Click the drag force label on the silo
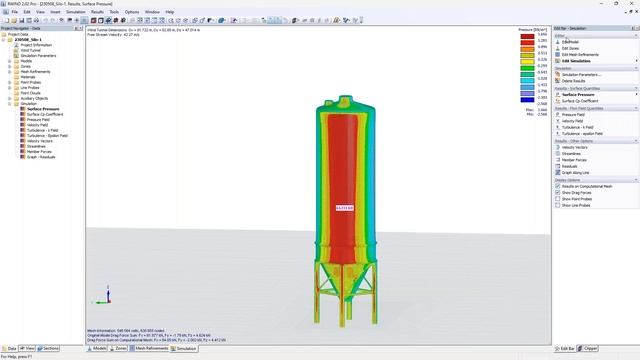The width and height of the screenshot is (640, 360). (344, 208)
